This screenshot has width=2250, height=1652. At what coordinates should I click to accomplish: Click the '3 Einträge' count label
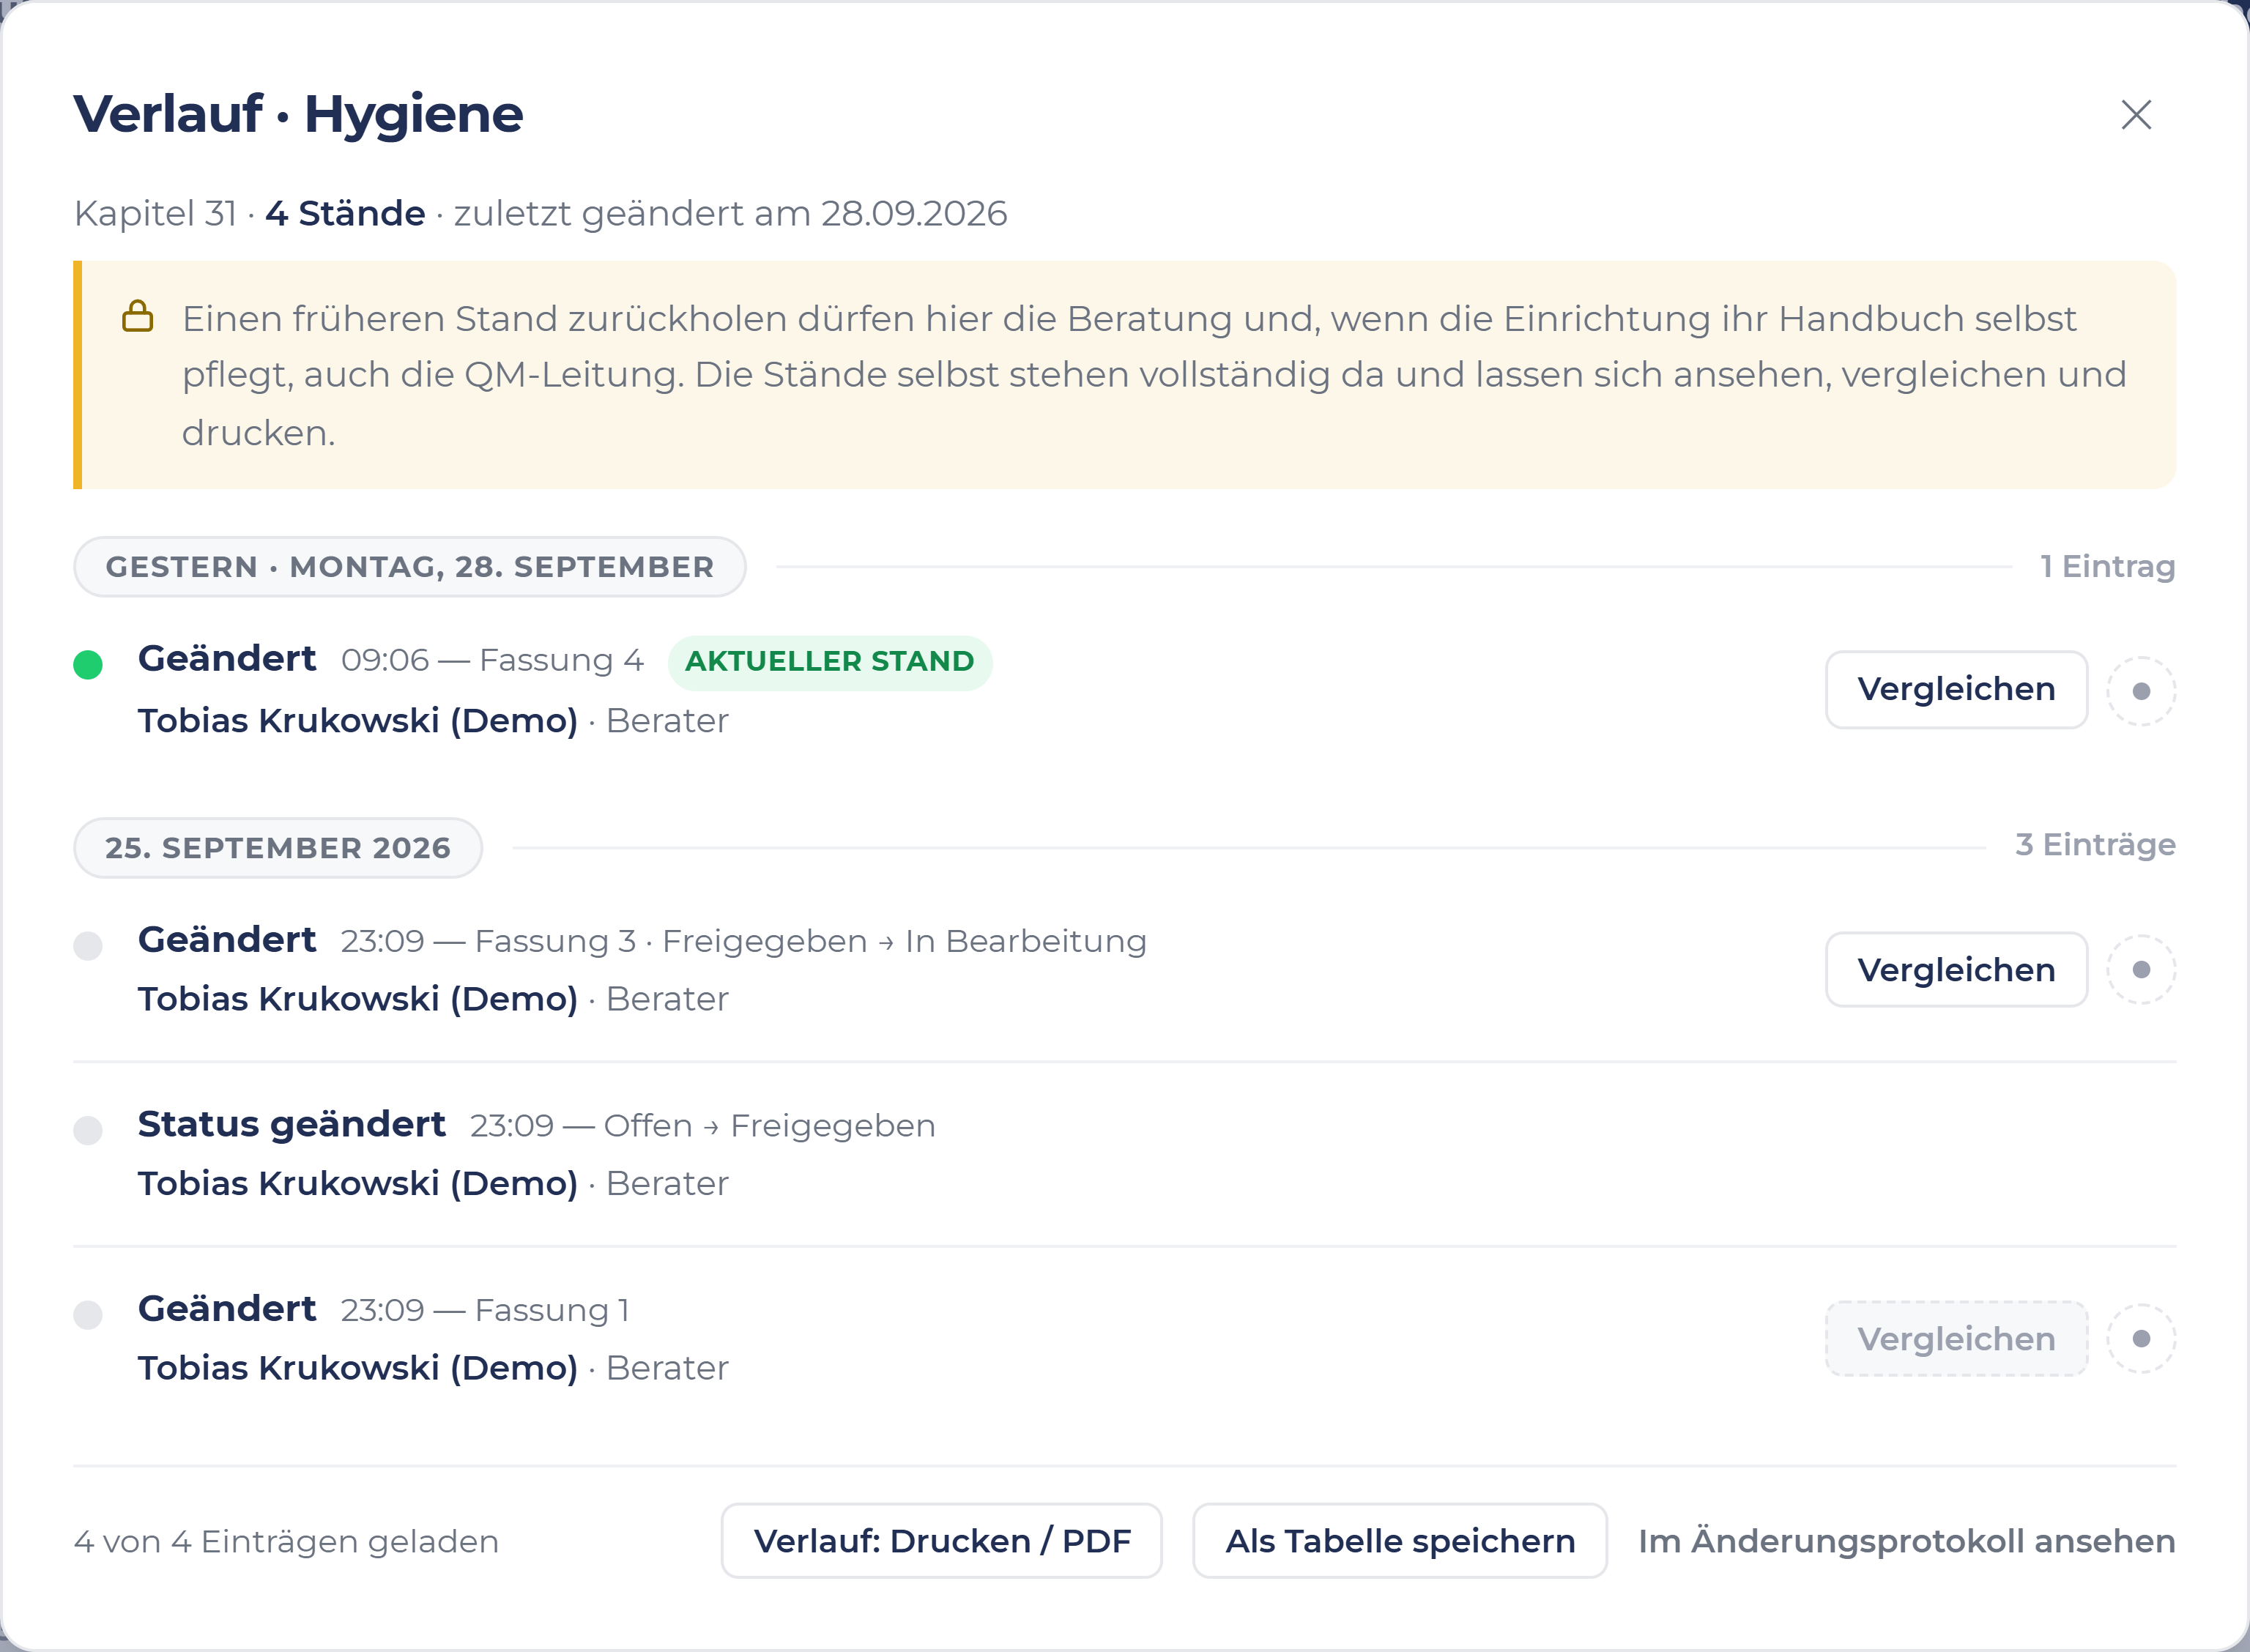coord(2095,845)
